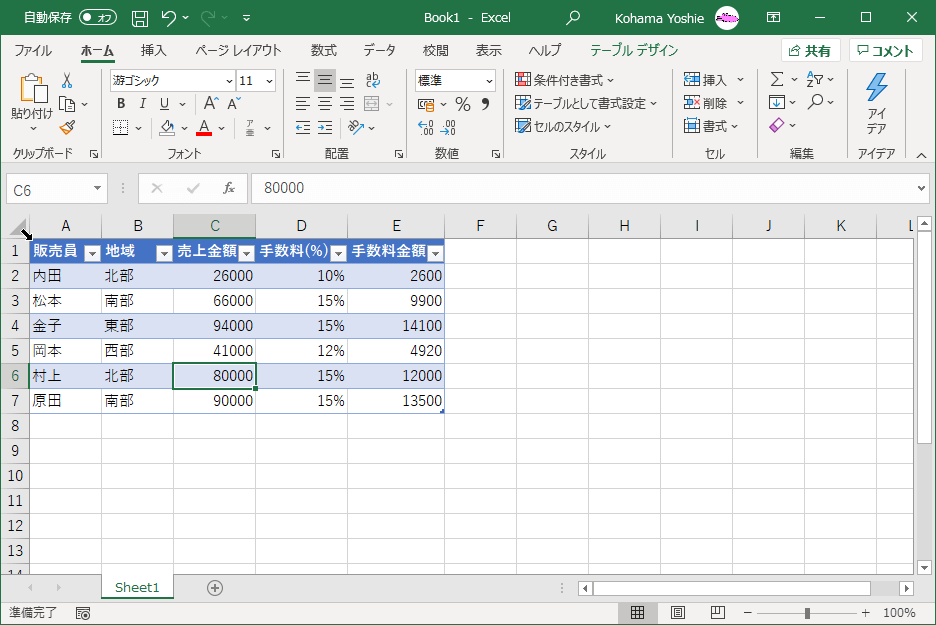Viewport: 936px width, 625px height.
Task: Open the font size dropdown
Action: coord(270,81)
